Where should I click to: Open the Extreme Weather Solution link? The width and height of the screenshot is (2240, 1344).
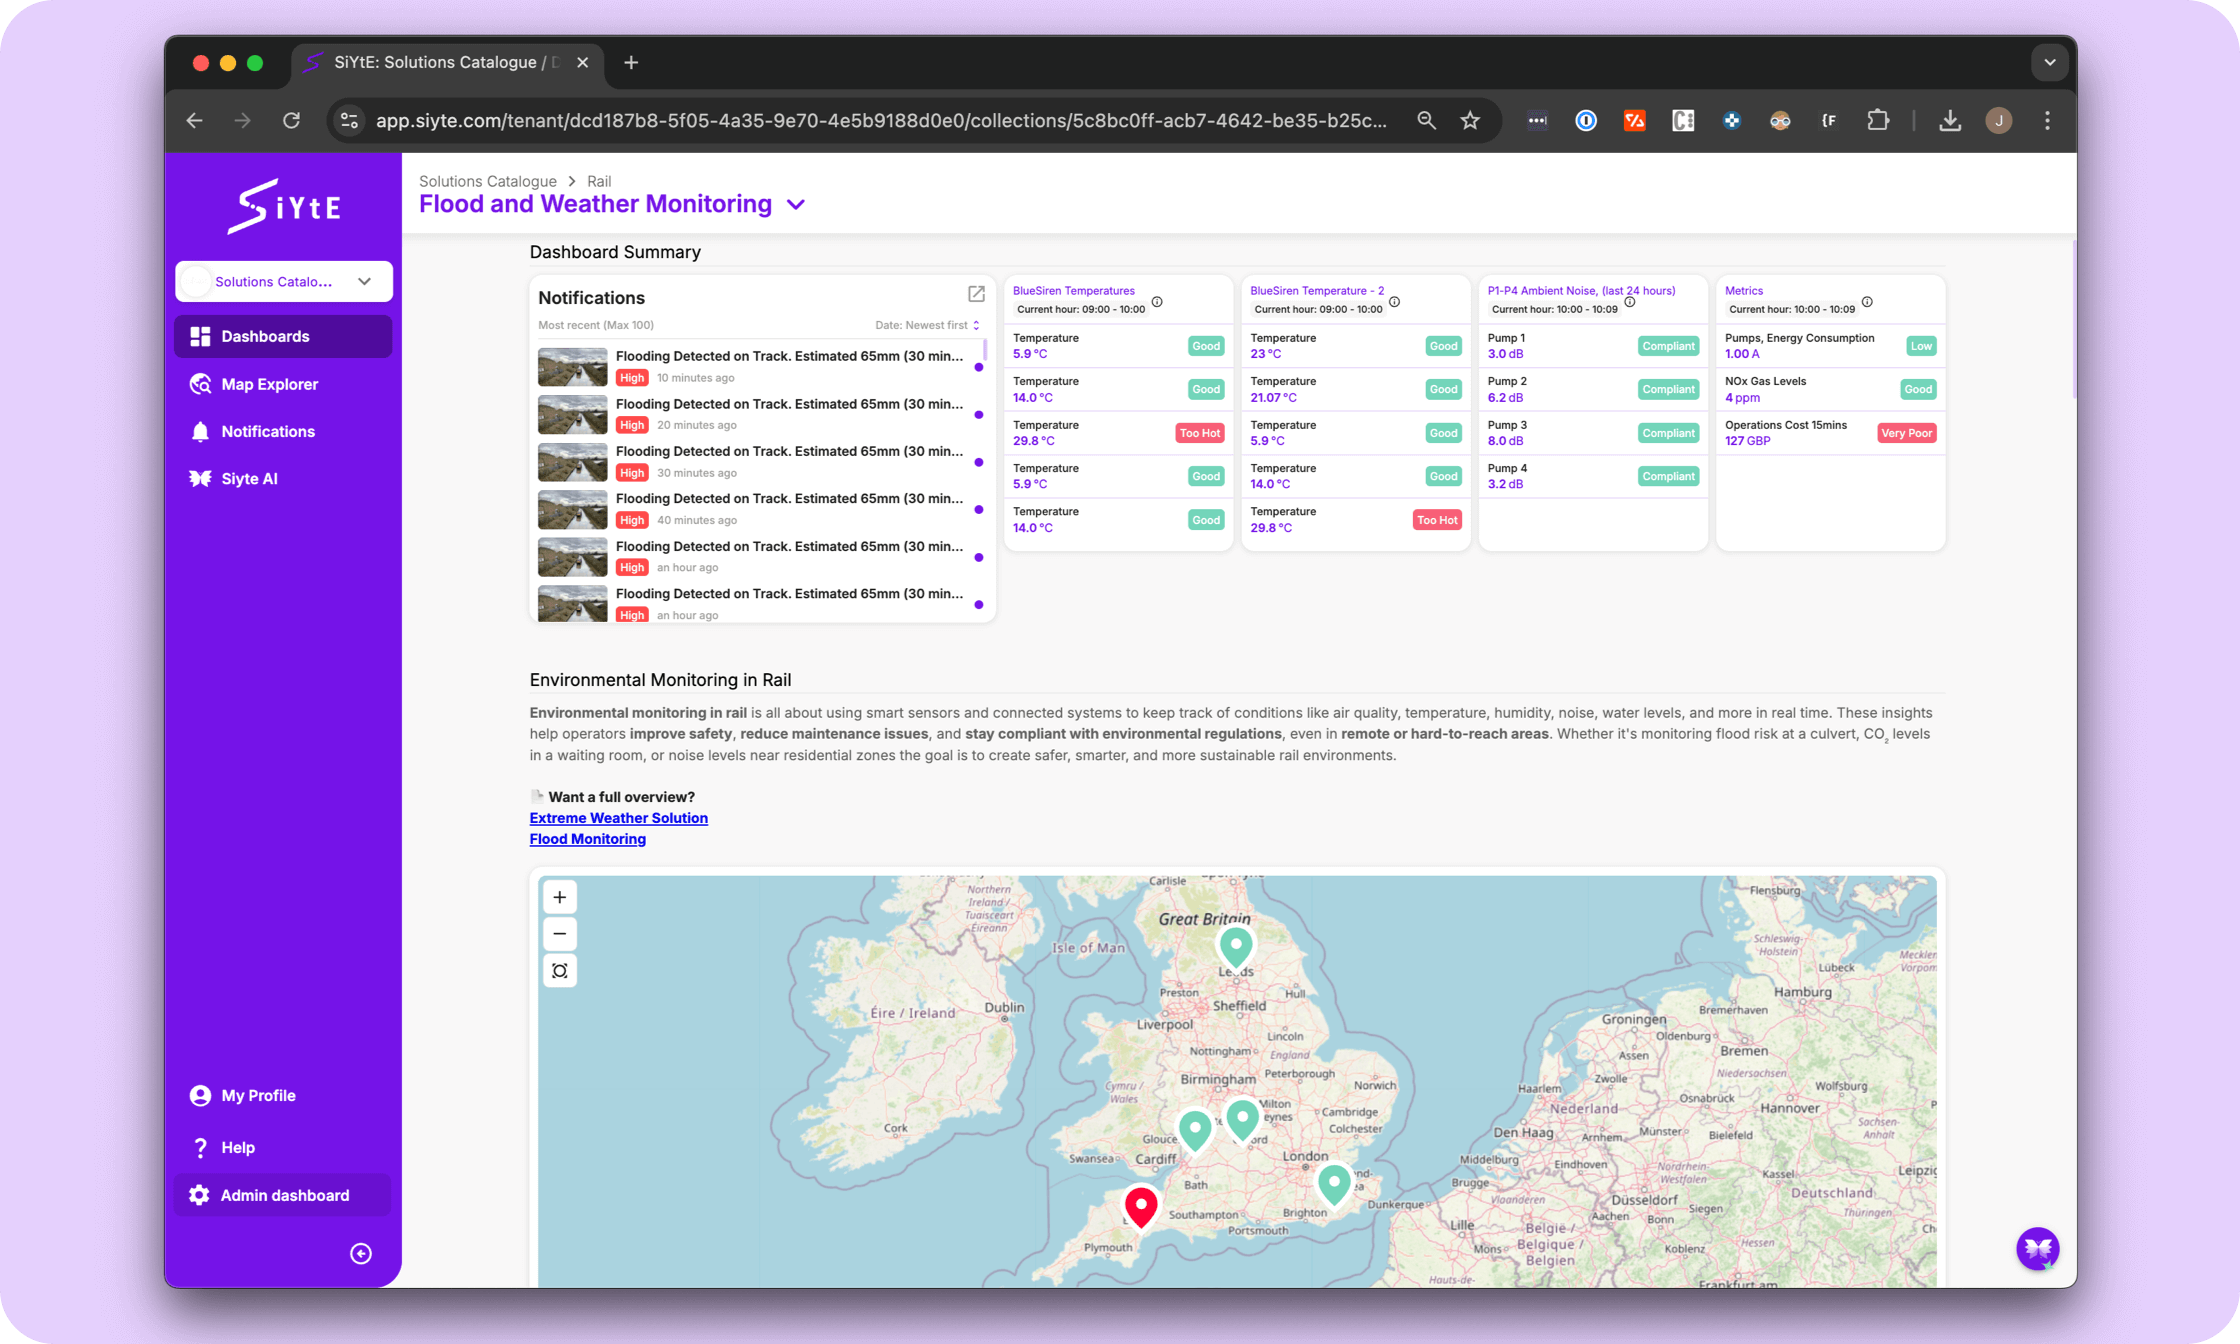618,818
